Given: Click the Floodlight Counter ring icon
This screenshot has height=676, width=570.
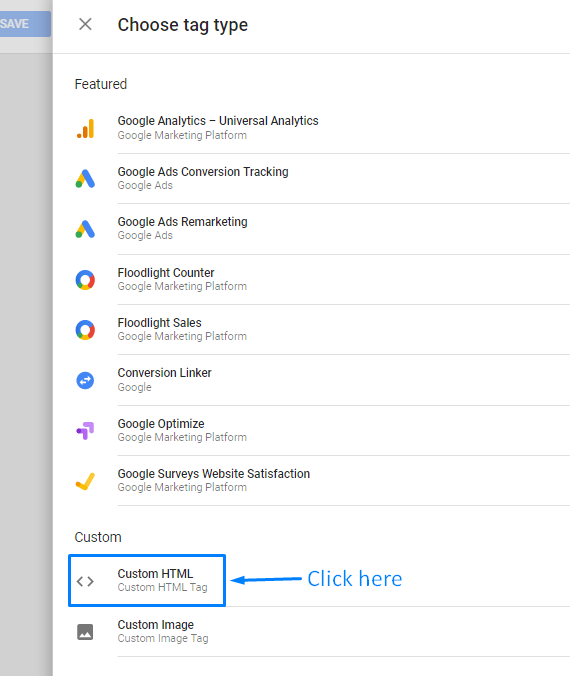Looking at the screenshot, I should [85, 280].
